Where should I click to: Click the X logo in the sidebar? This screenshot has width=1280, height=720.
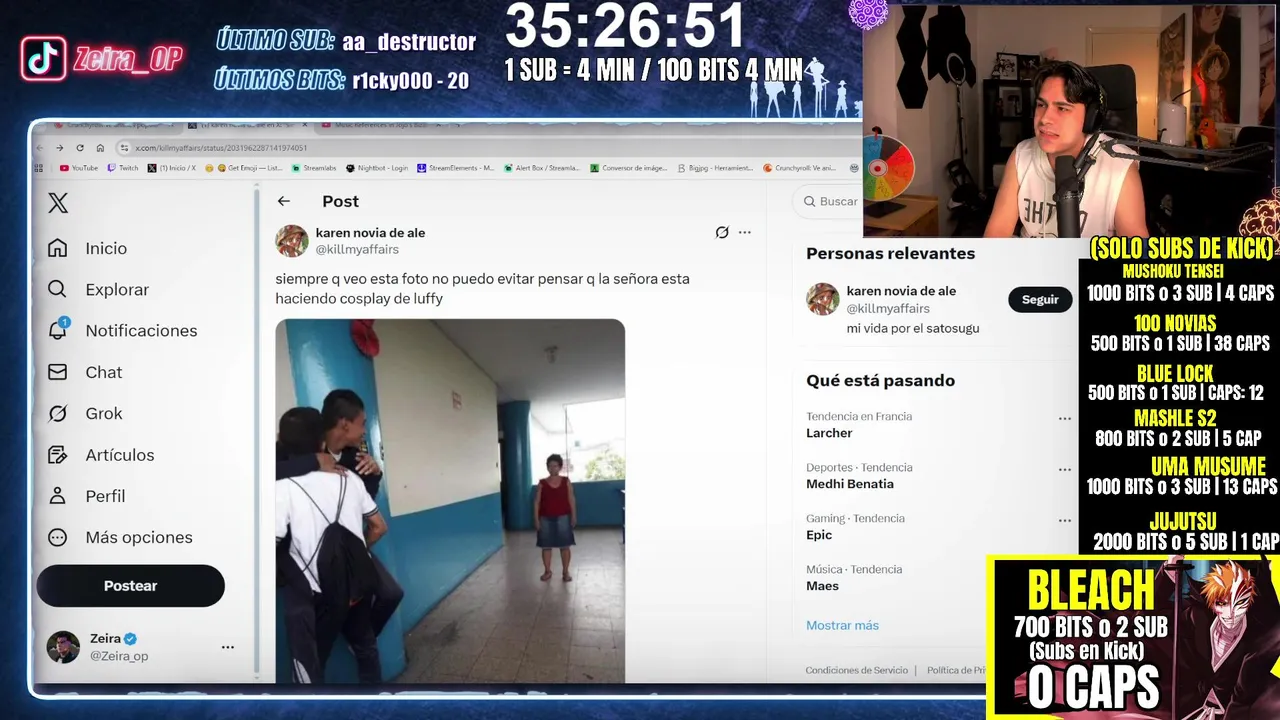pos(58,203)
